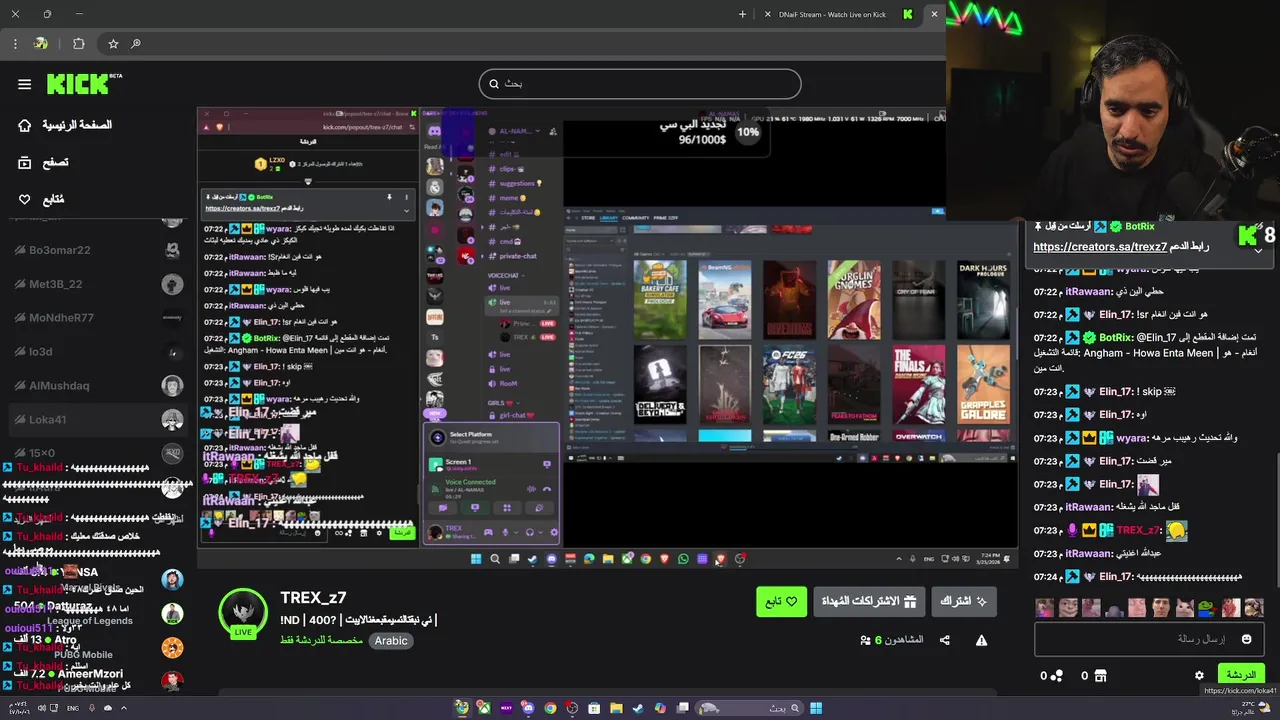Show hidden tray icons chevron
Image resolution: width=1280 pixels, height=720 pixels.
pyautogui.click(x=124, y=708)
